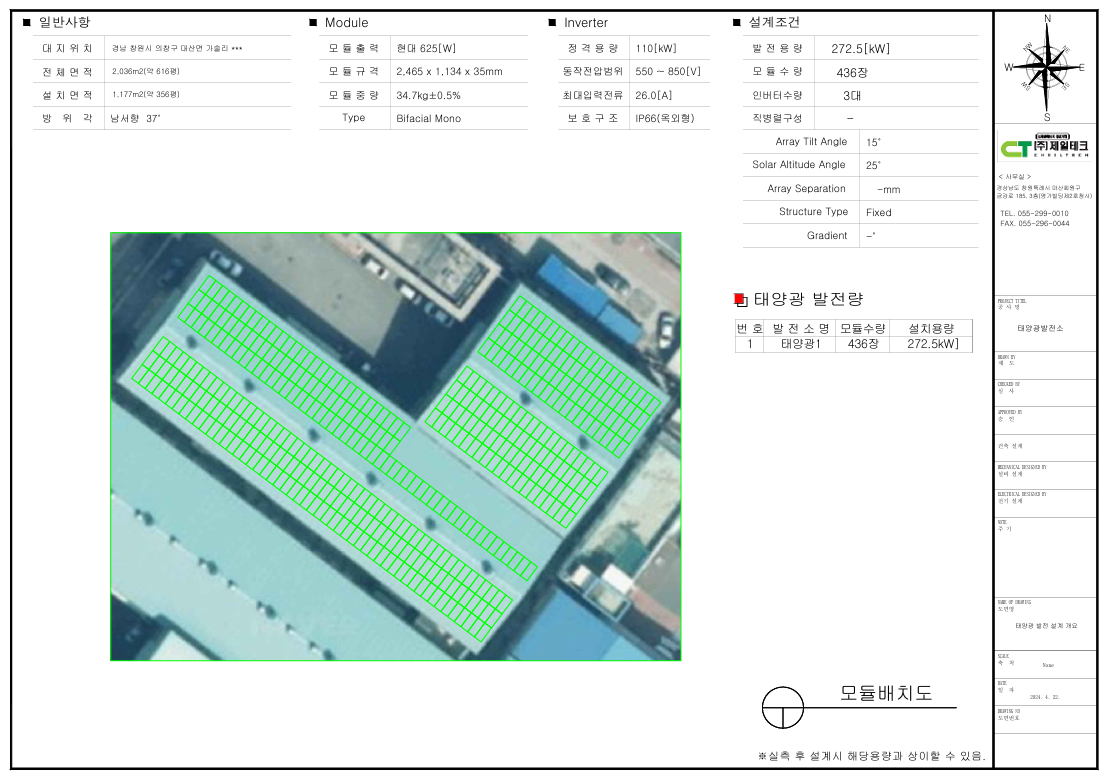Click the 설치용량 column header
Viewport: 1110px width, 778px height.
931,328
